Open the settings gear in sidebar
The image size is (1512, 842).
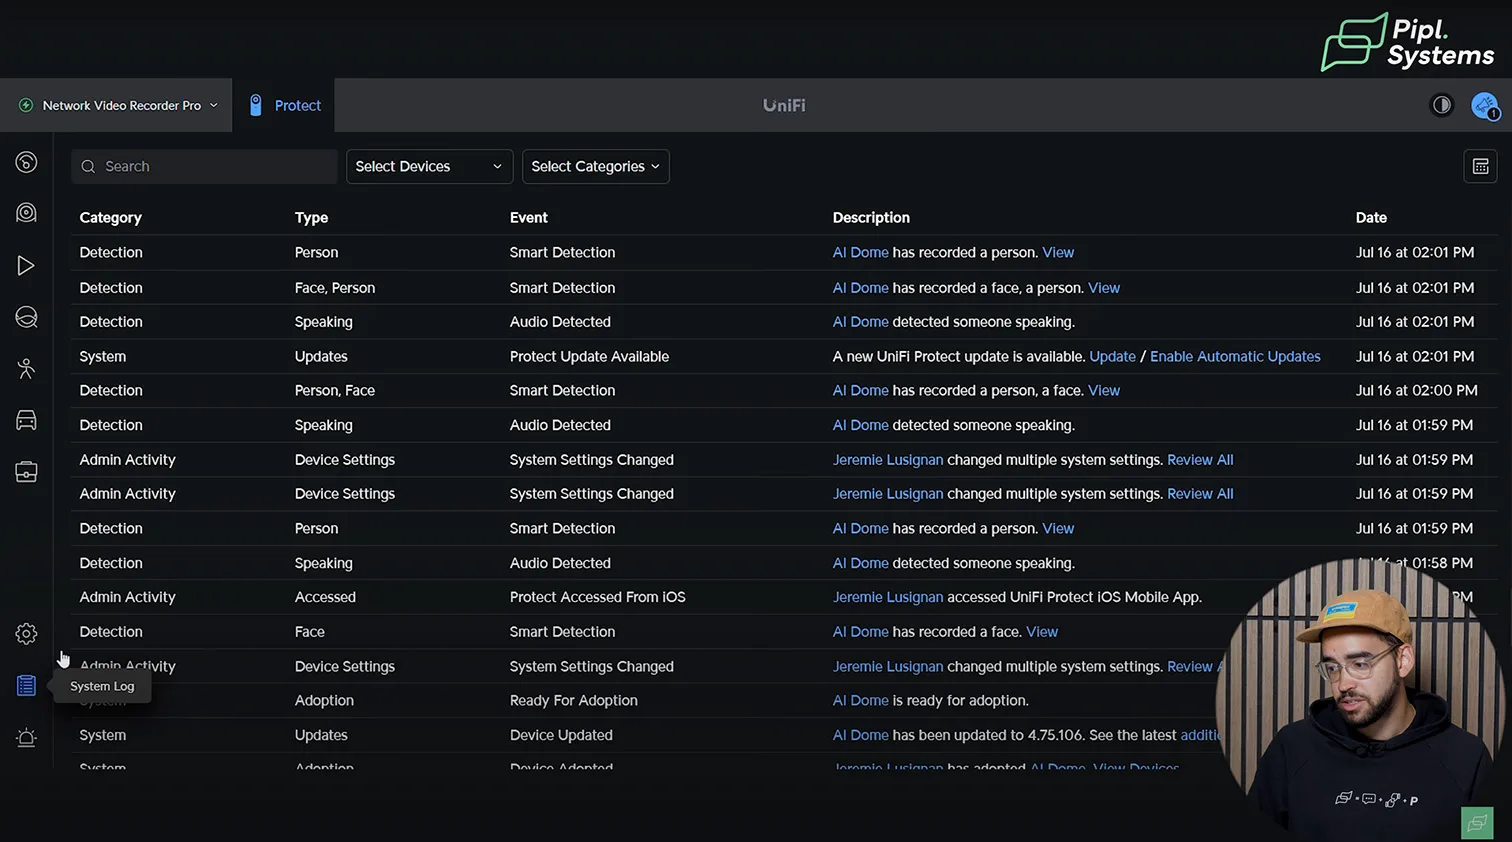point(26,634)
